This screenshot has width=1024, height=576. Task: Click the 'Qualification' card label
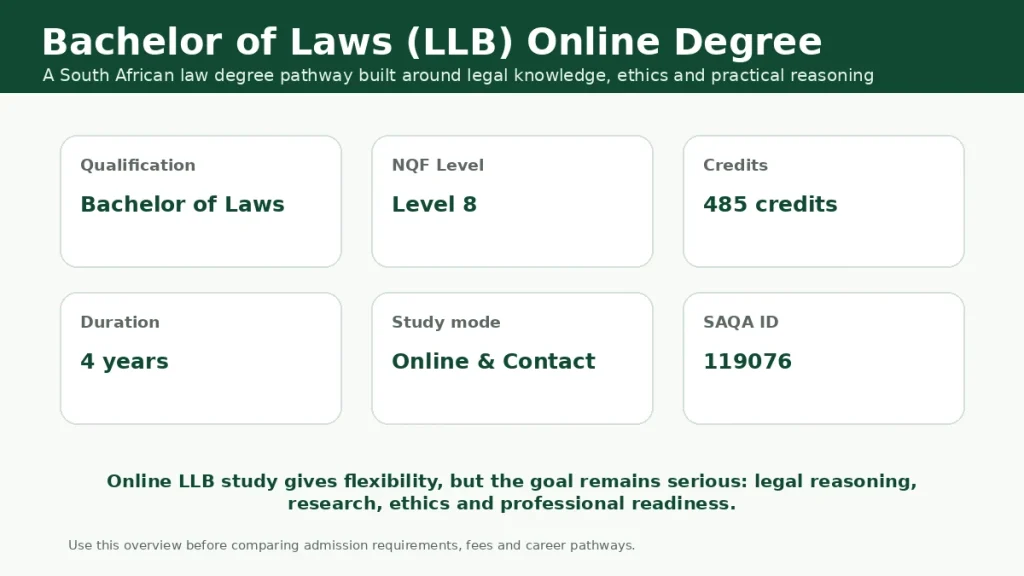(138, 165)
